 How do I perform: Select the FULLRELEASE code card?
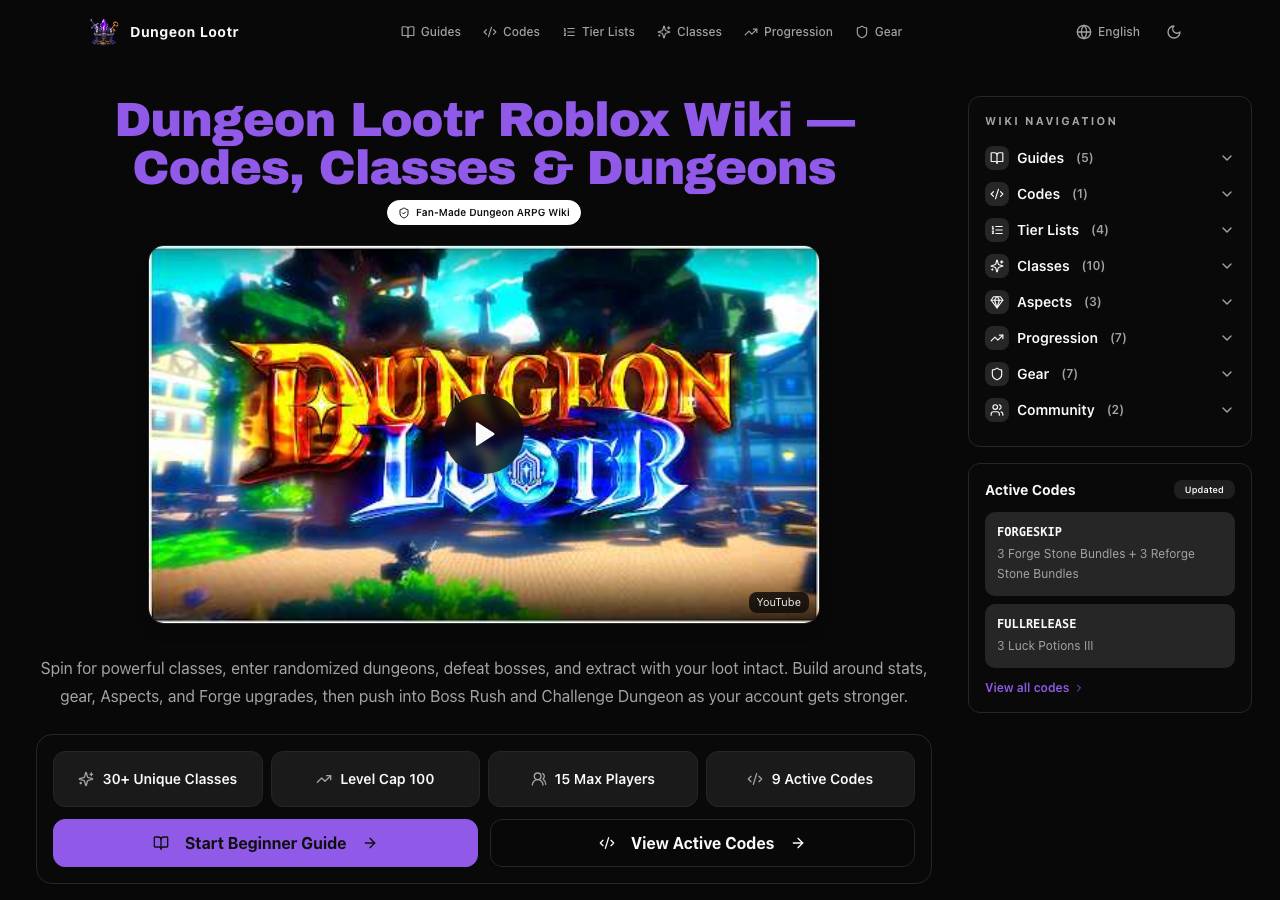click(1110, 636)
